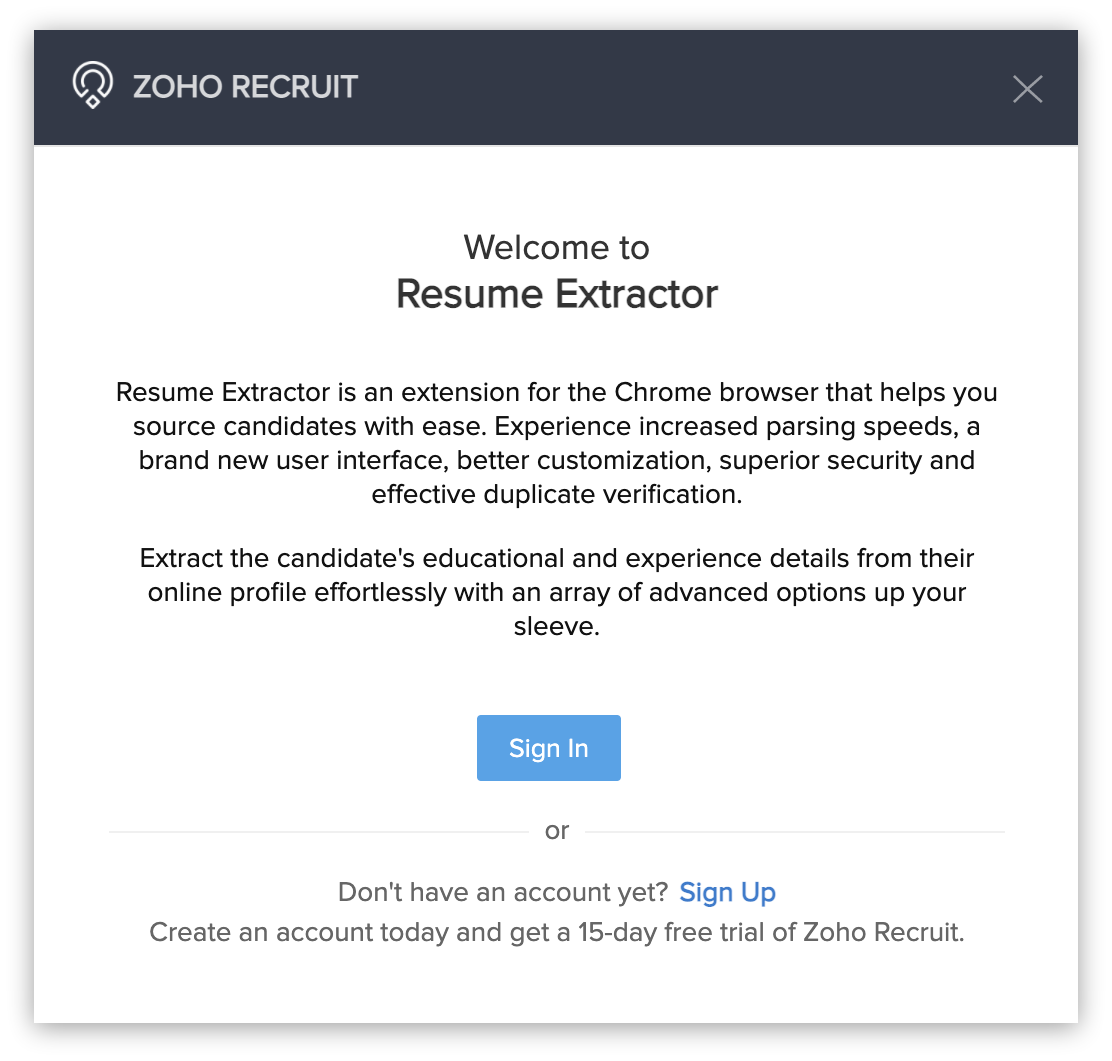Click the "Don't have an account yet?" text
Viewport: 1112px width, 1061px height.
pos(503,892)
